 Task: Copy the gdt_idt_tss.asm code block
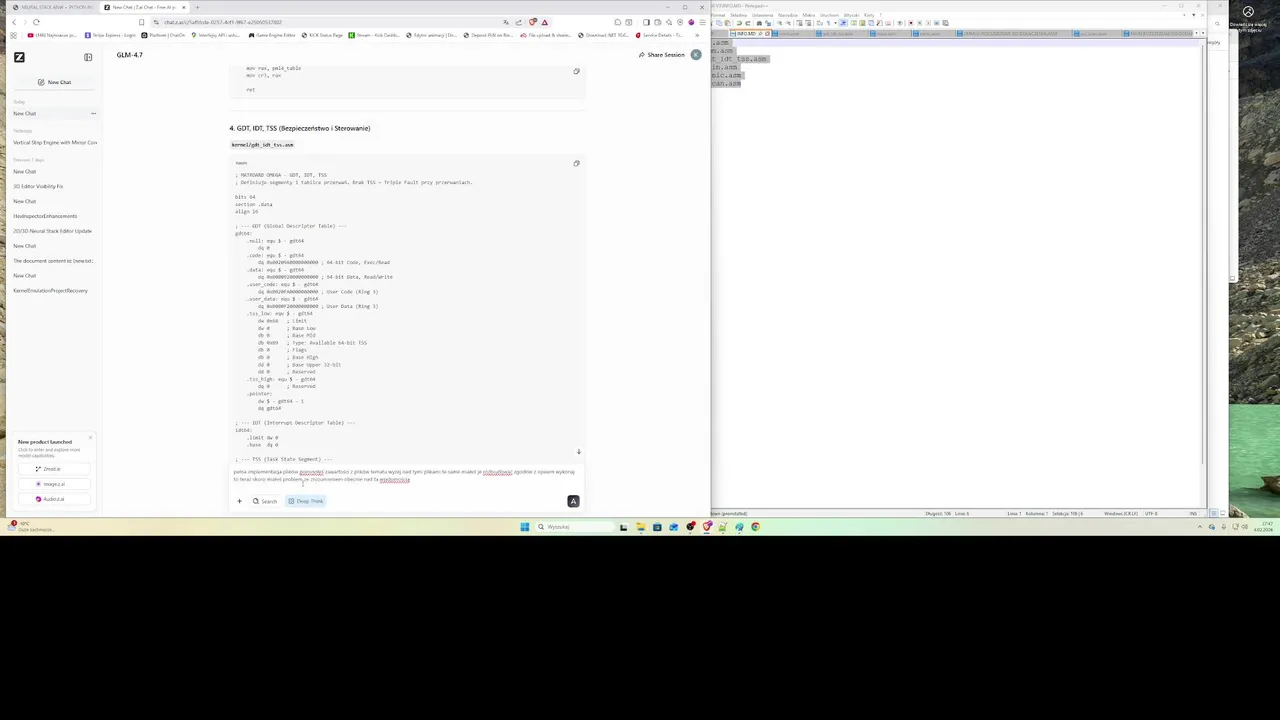click(x=576, y=163)
